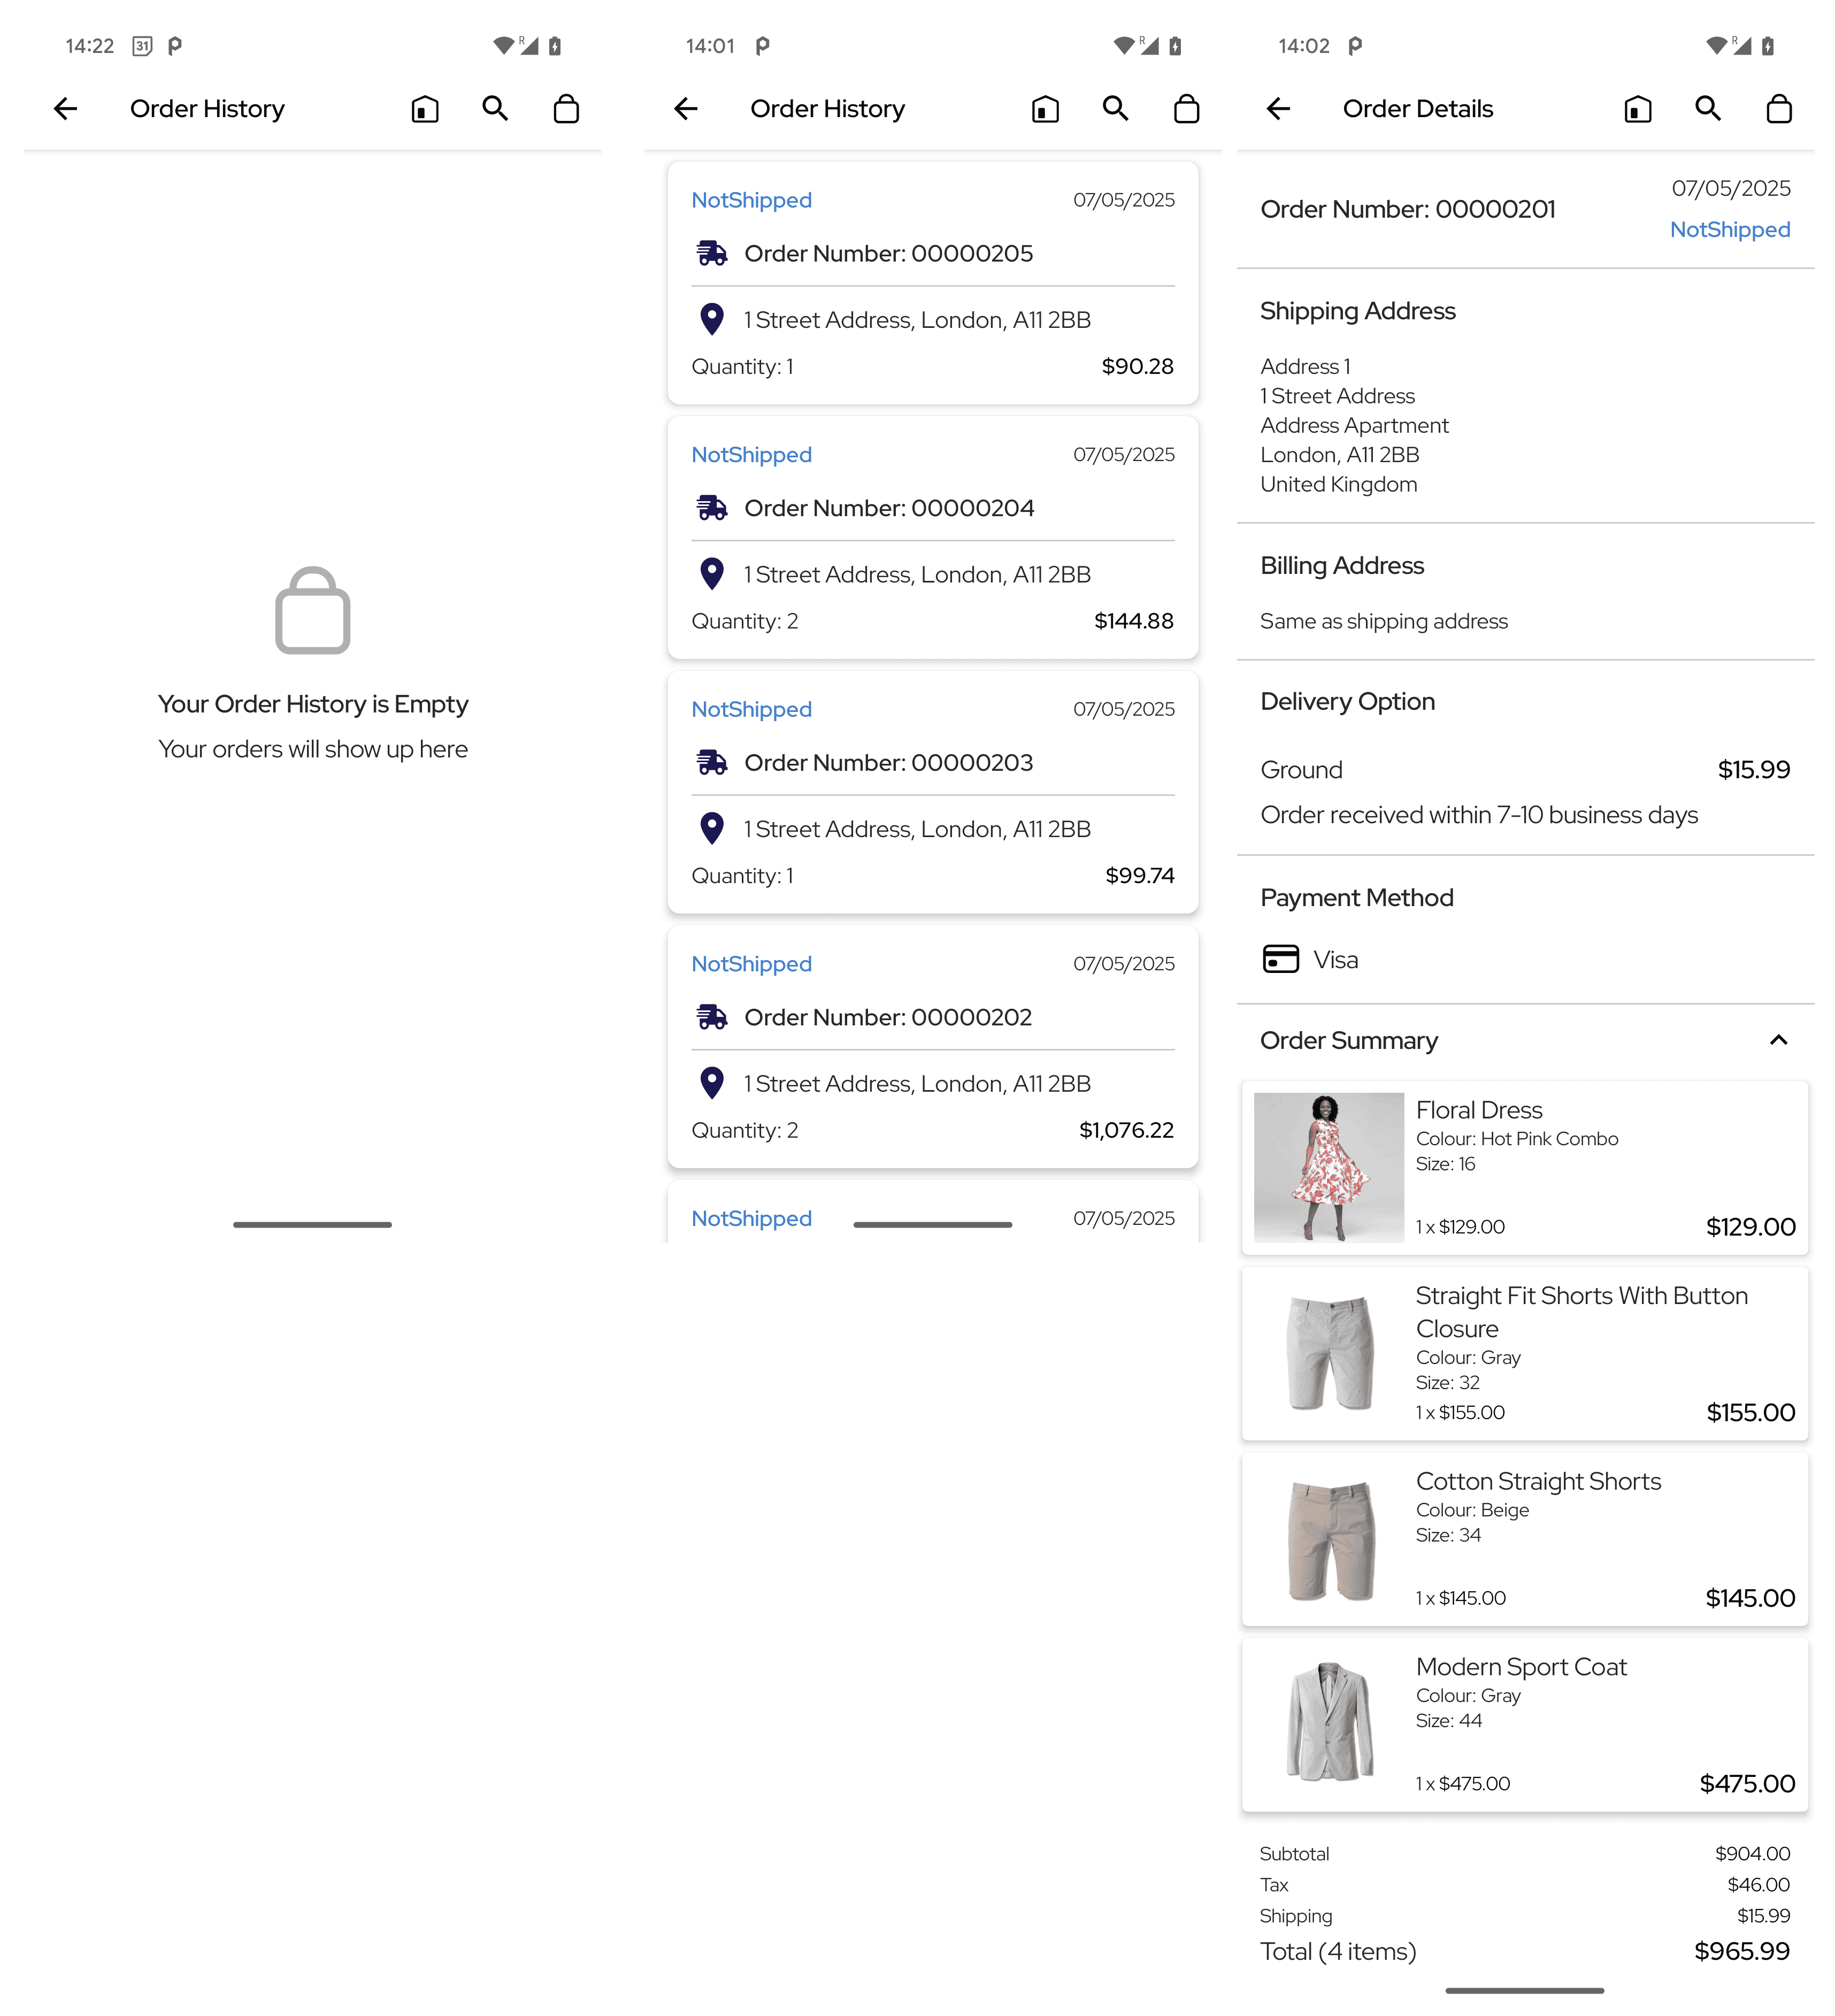Tap NotShipped status in Order Details header

[1730, 230]
